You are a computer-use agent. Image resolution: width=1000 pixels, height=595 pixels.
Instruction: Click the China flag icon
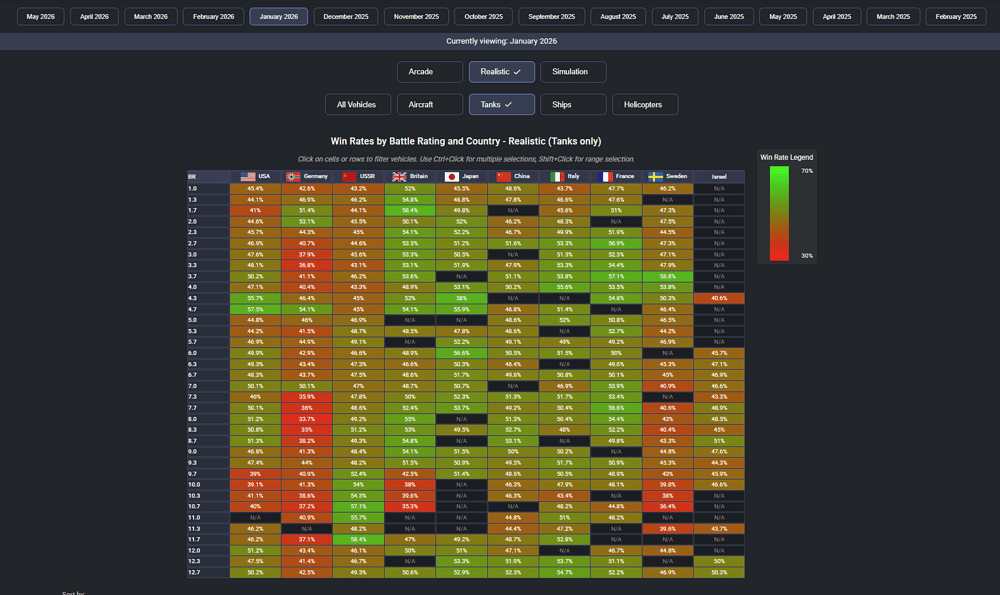(x=503, y=177)
